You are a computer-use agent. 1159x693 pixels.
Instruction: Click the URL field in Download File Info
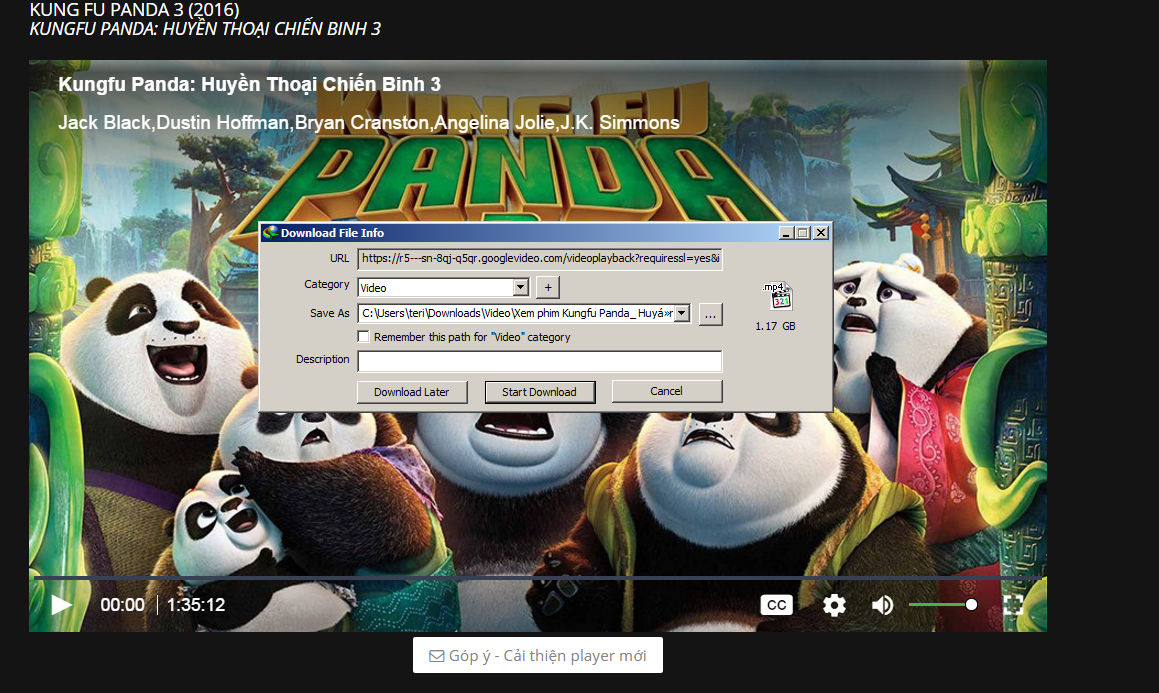click(540, 259)
